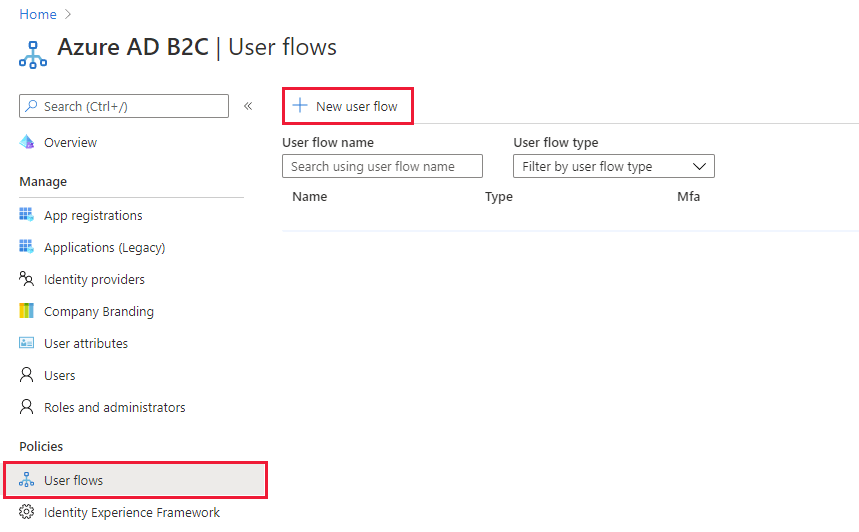This screenshot has height=532, width=859.
Task: Click the plus icon for new user flow
Action: (x=299, y=106)
